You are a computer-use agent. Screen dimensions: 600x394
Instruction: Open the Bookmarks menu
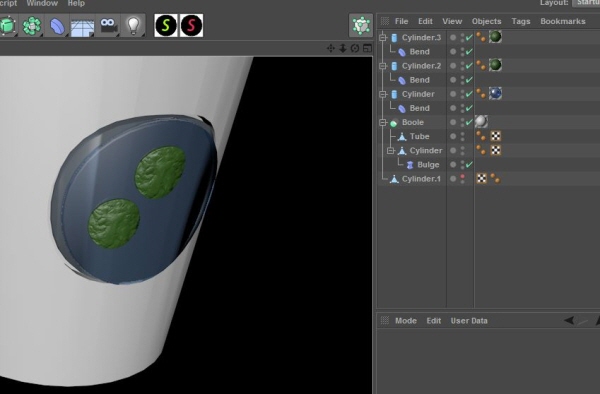click(563, 21)
